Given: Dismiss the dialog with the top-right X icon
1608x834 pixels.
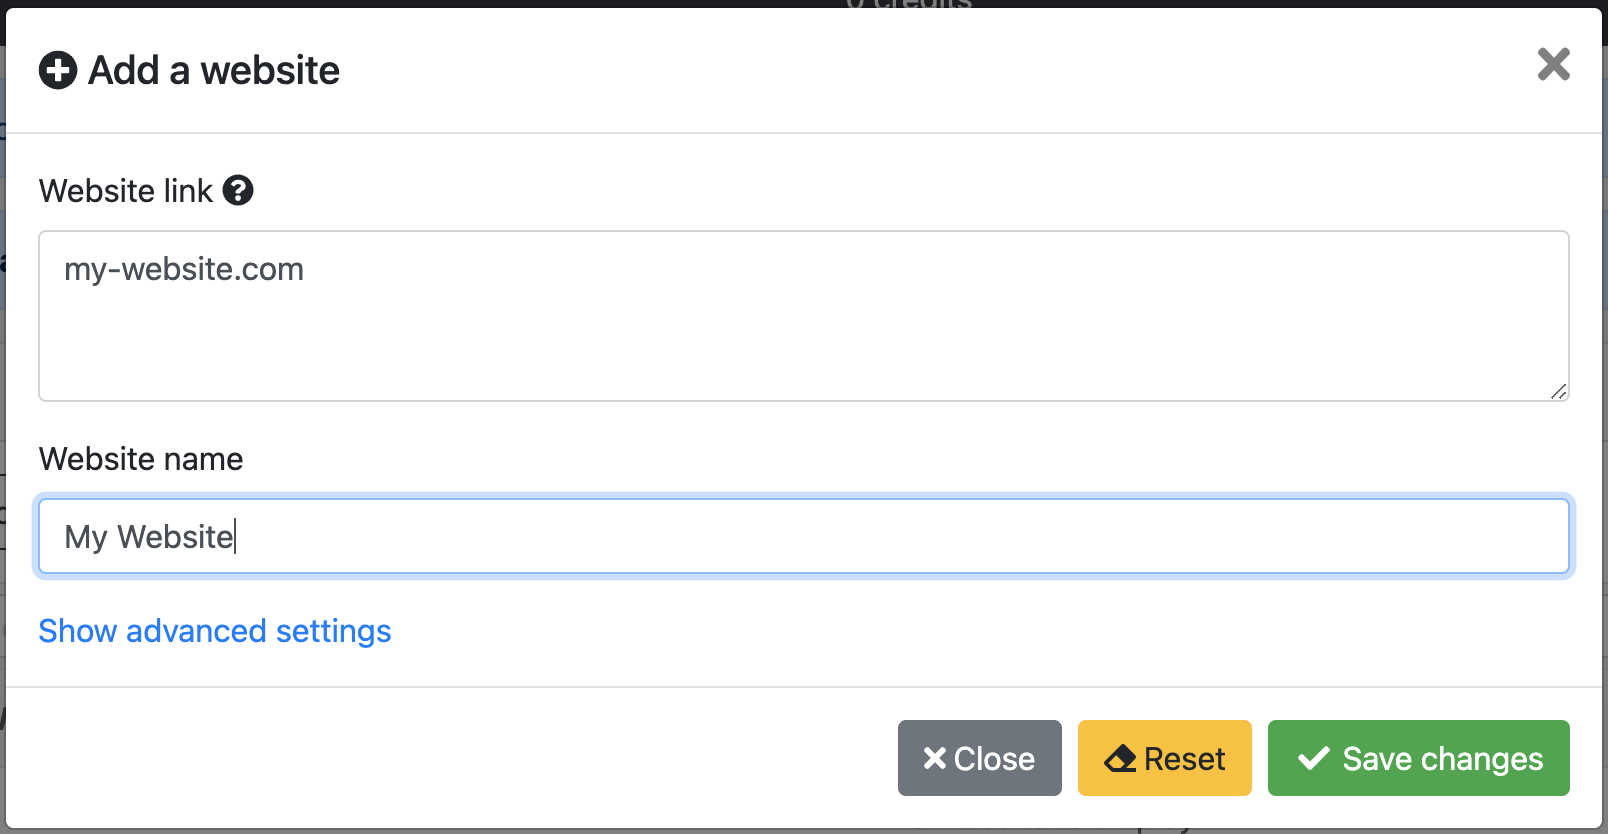Looking at the screenshot, I should [1554, 64].
